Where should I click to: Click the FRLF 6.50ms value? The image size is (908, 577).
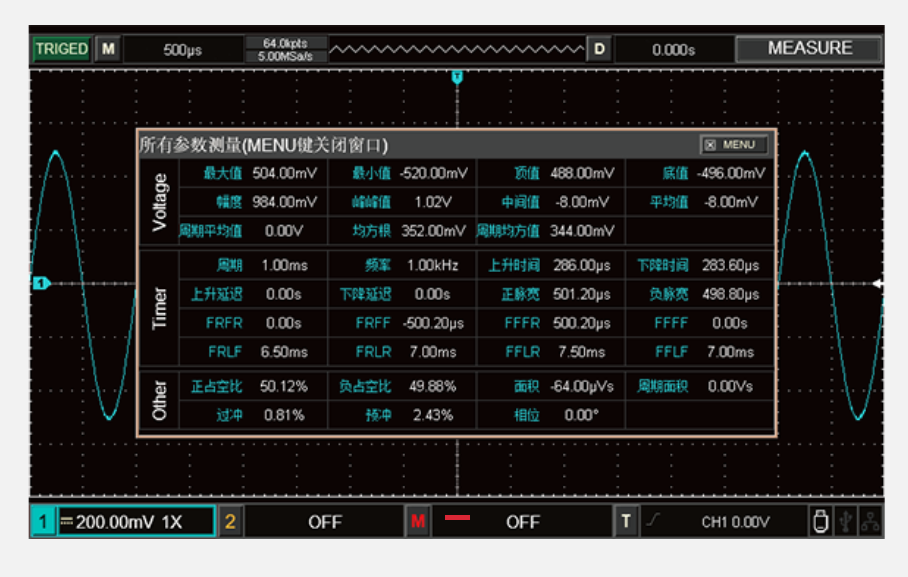coord(284,352)
